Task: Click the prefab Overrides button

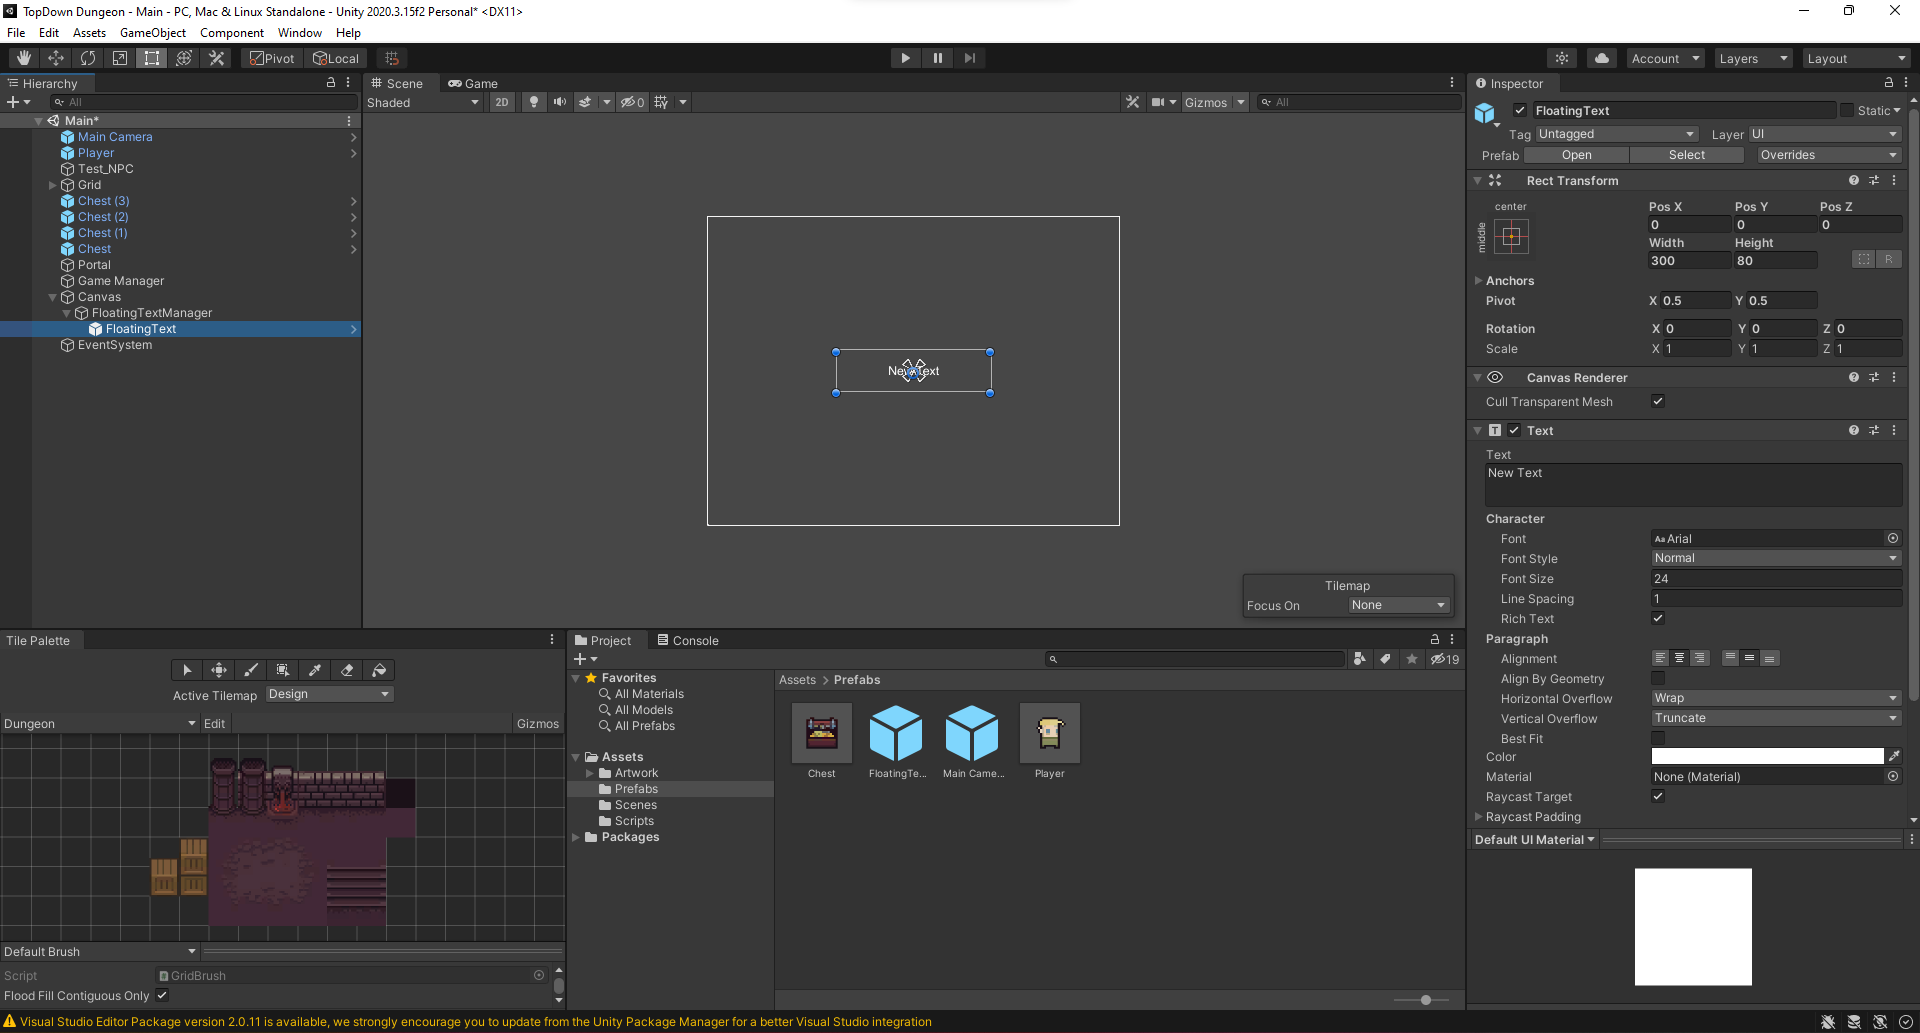Action: [x=1828, y=155]
